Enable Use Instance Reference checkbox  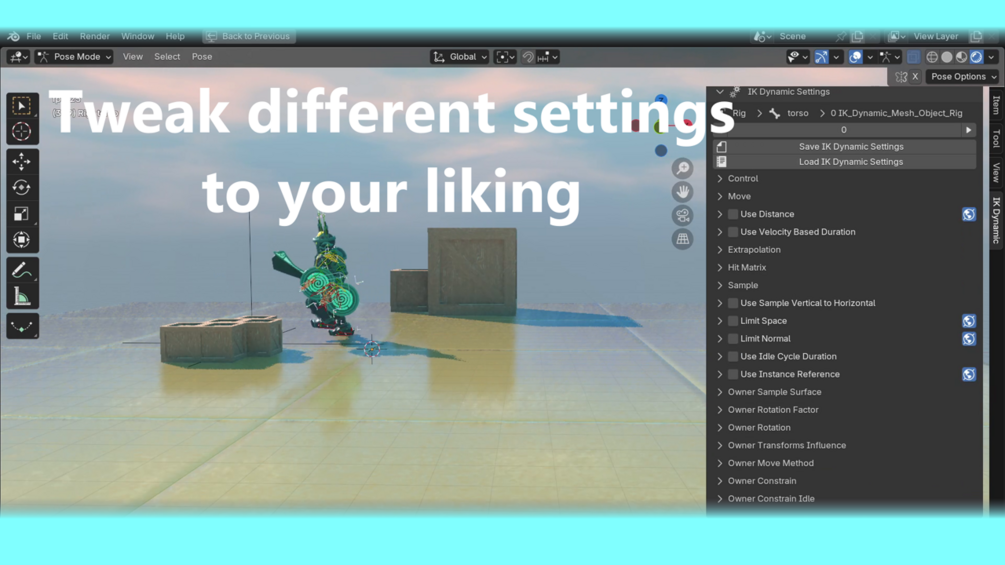(x=733, y=375)
